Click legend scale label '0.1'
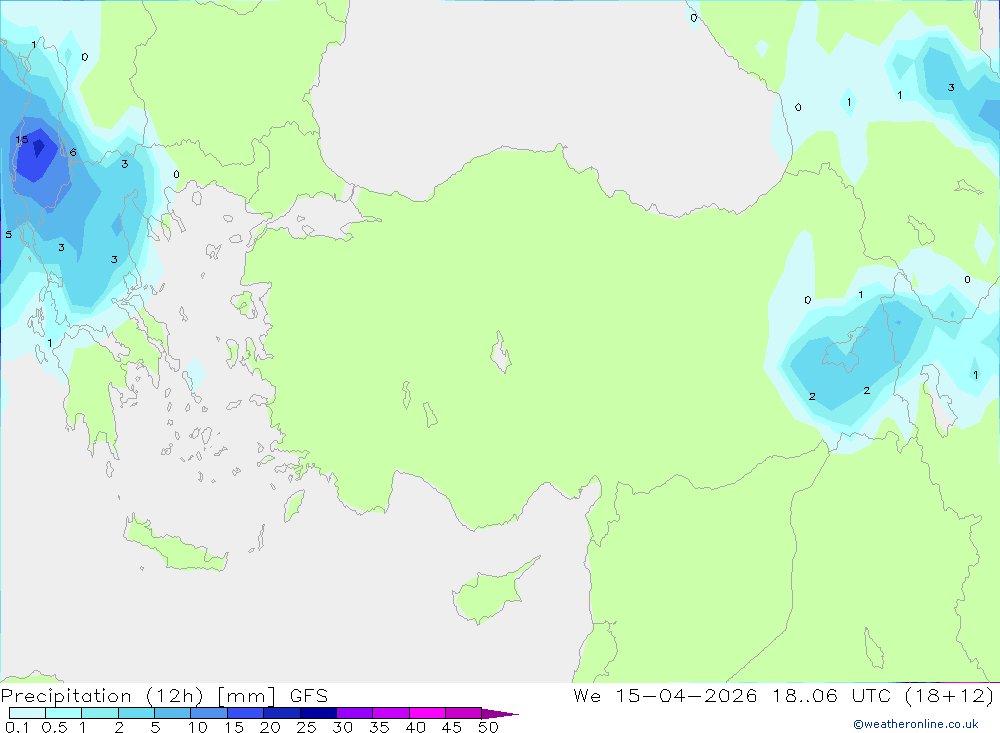The height and width of the screenshot is (733, 1000). point(17,727)
